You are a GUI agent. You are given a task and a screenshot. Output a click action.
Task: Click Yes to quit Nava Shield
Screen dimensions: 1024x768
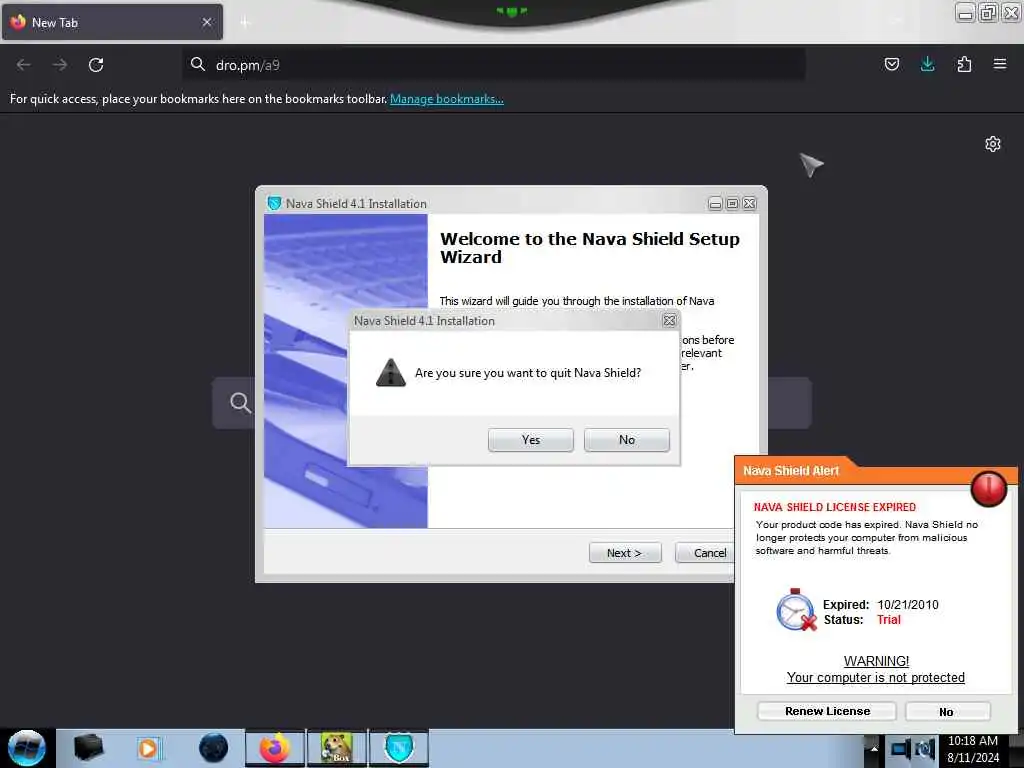[530, 440]
